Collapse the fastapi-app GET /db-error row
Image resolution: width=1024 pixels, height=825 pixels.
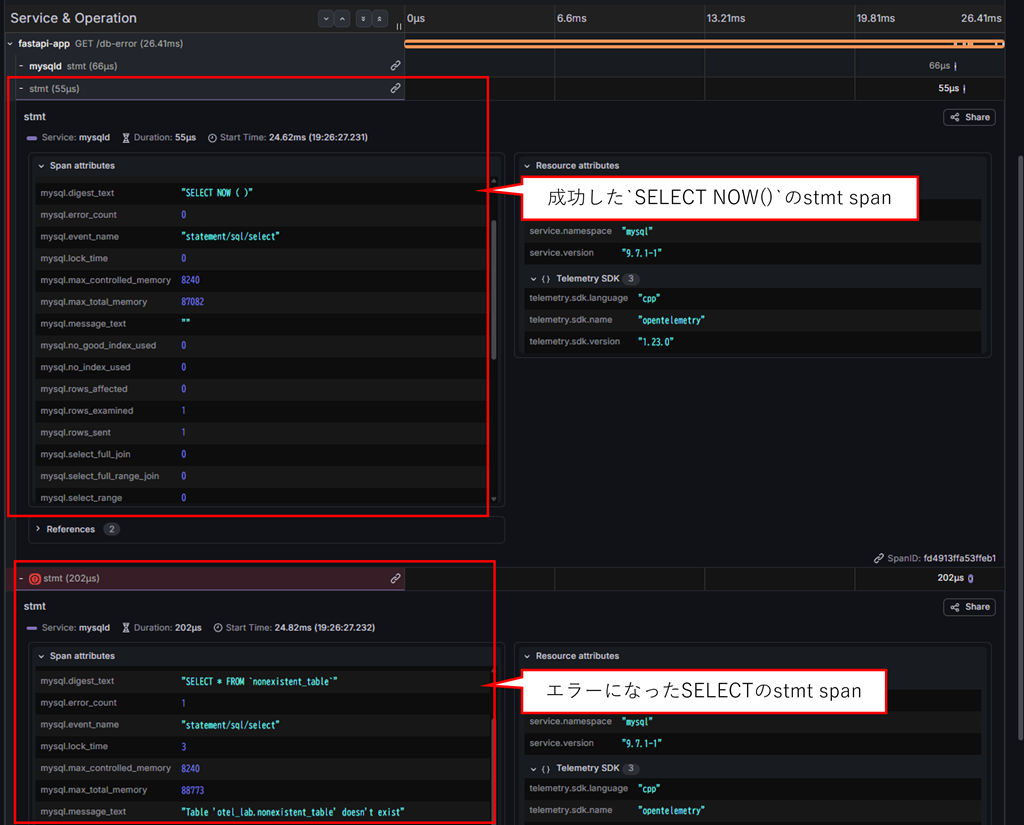click(10, 44)
